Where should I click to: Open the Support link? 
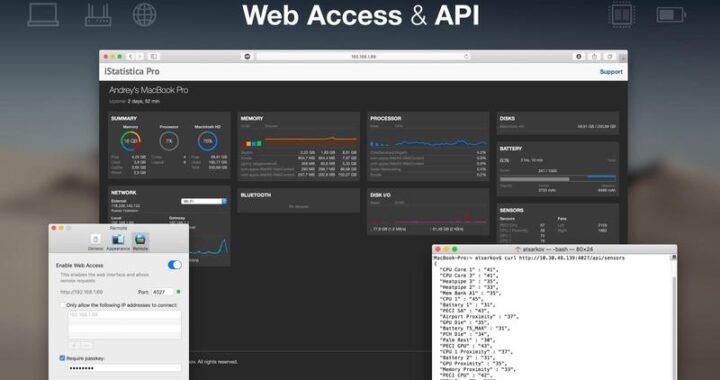(611, 72)
